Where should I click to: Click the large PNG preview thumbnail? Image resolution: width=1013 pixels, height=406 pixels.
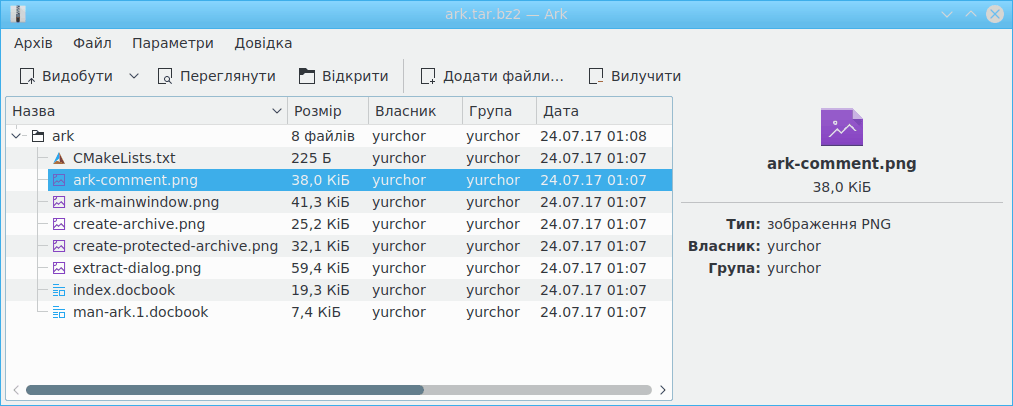pos(841,128)
